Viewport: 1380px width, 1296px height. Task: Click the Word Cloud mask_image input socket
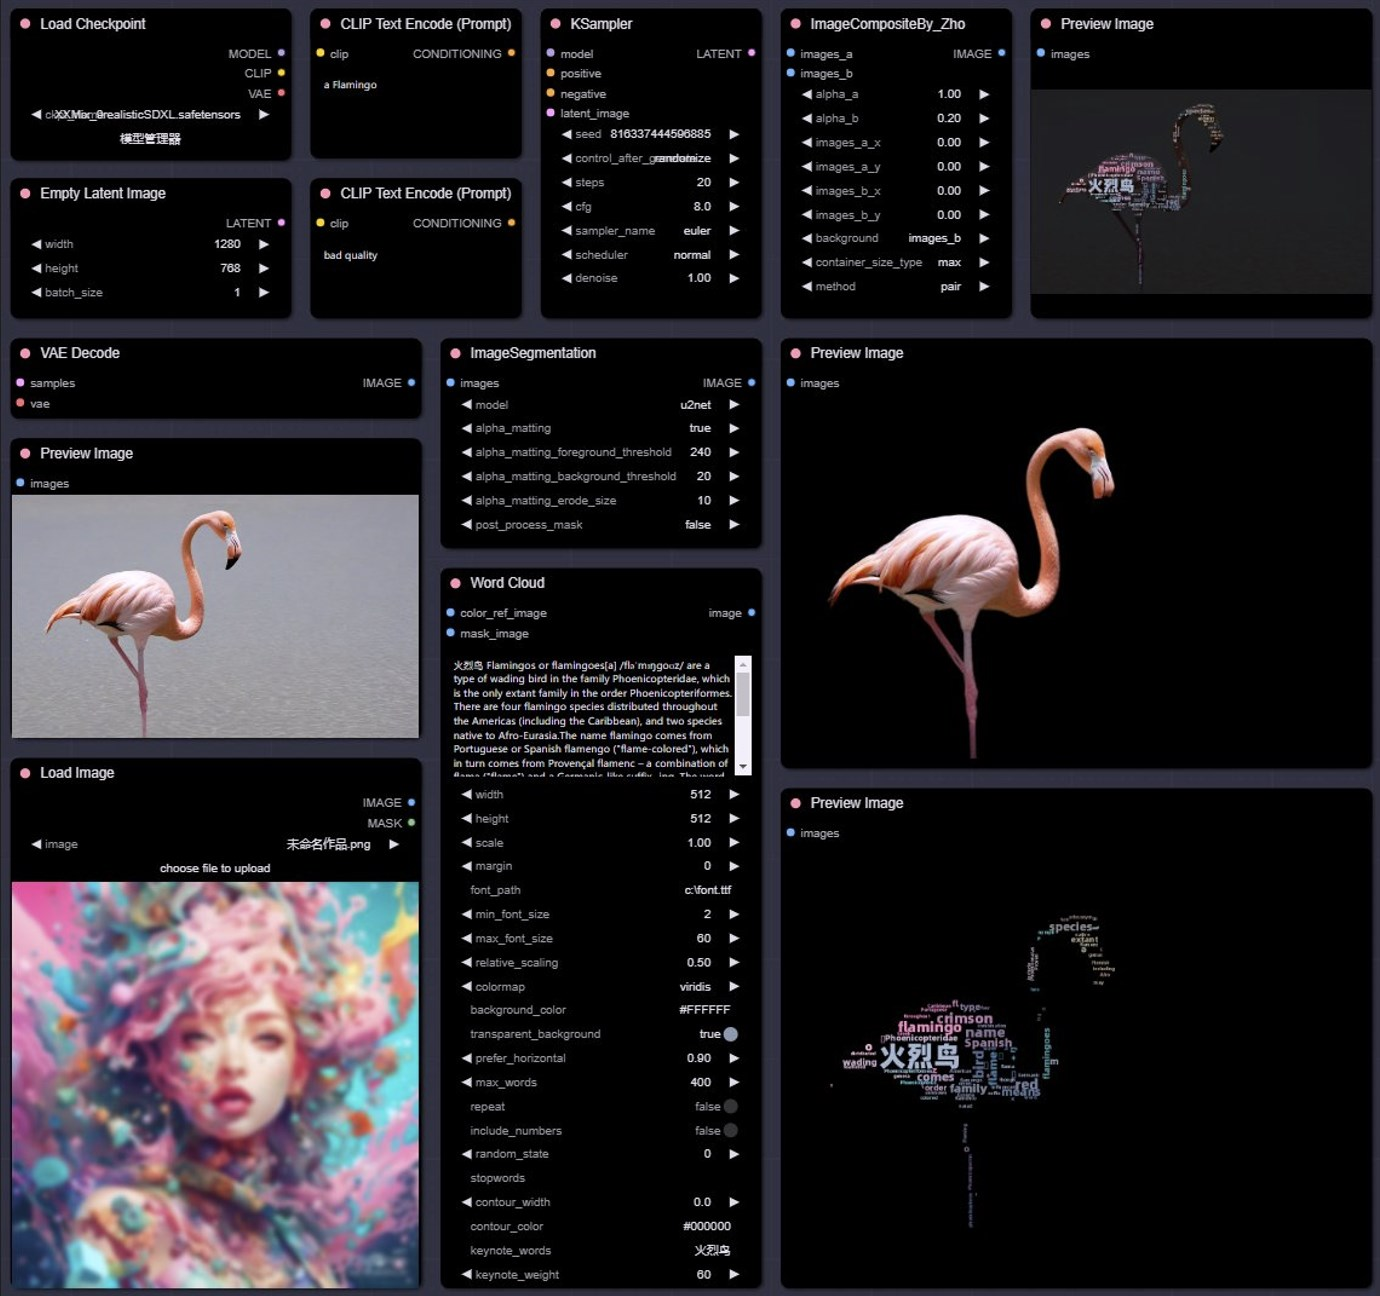pos(450,633)
